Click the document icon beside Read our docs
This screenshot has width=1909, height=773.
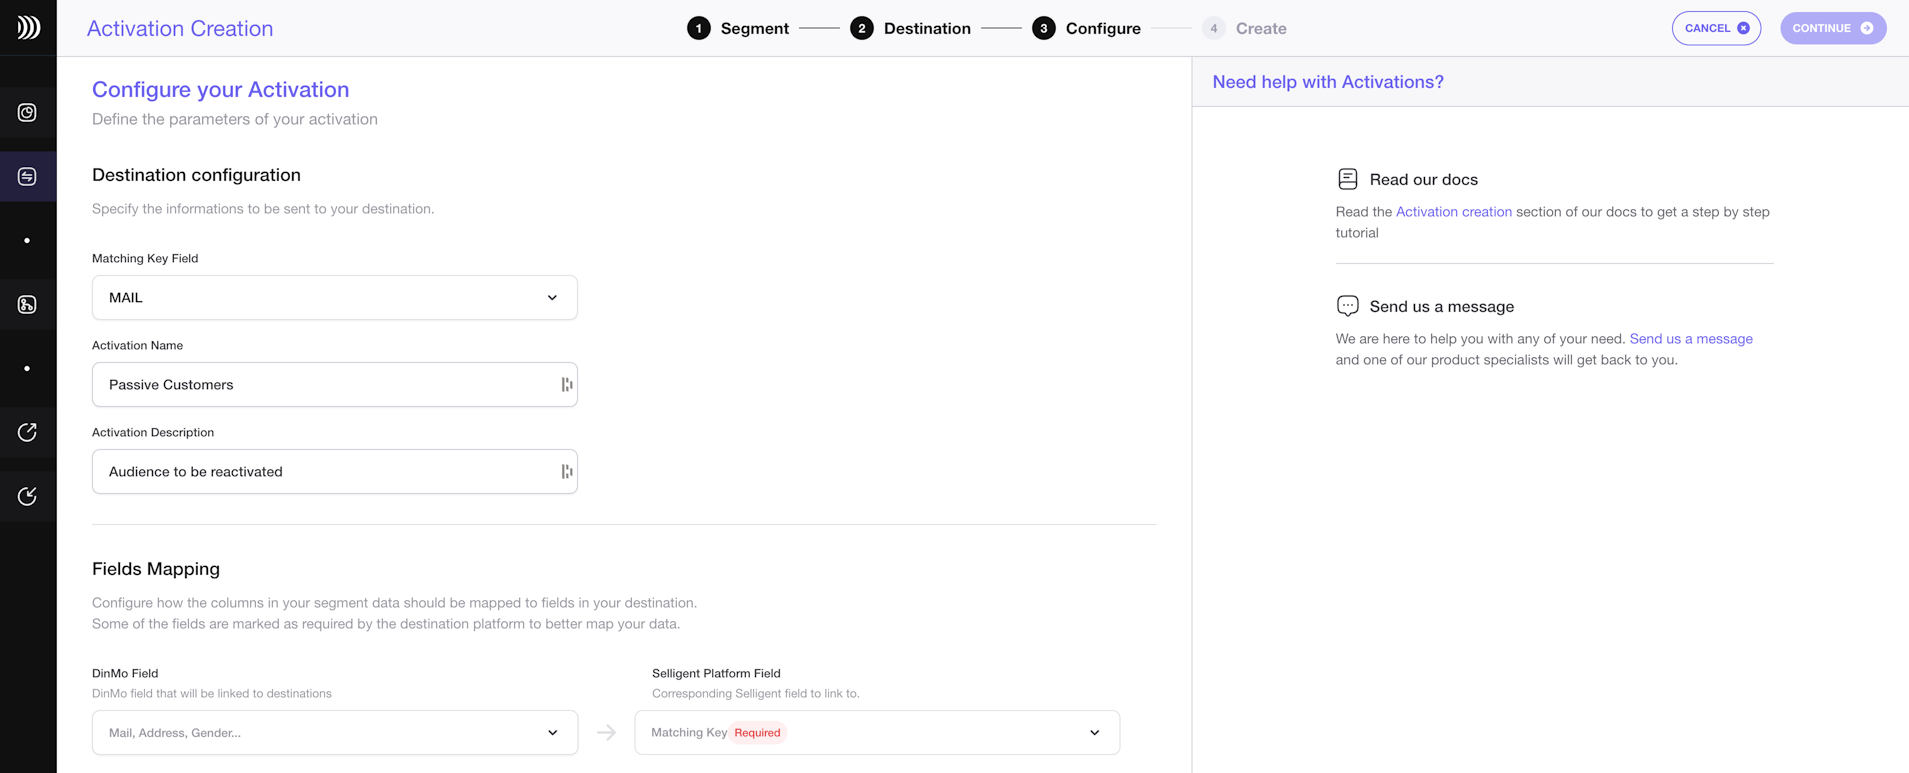(x=1347, y=178)
